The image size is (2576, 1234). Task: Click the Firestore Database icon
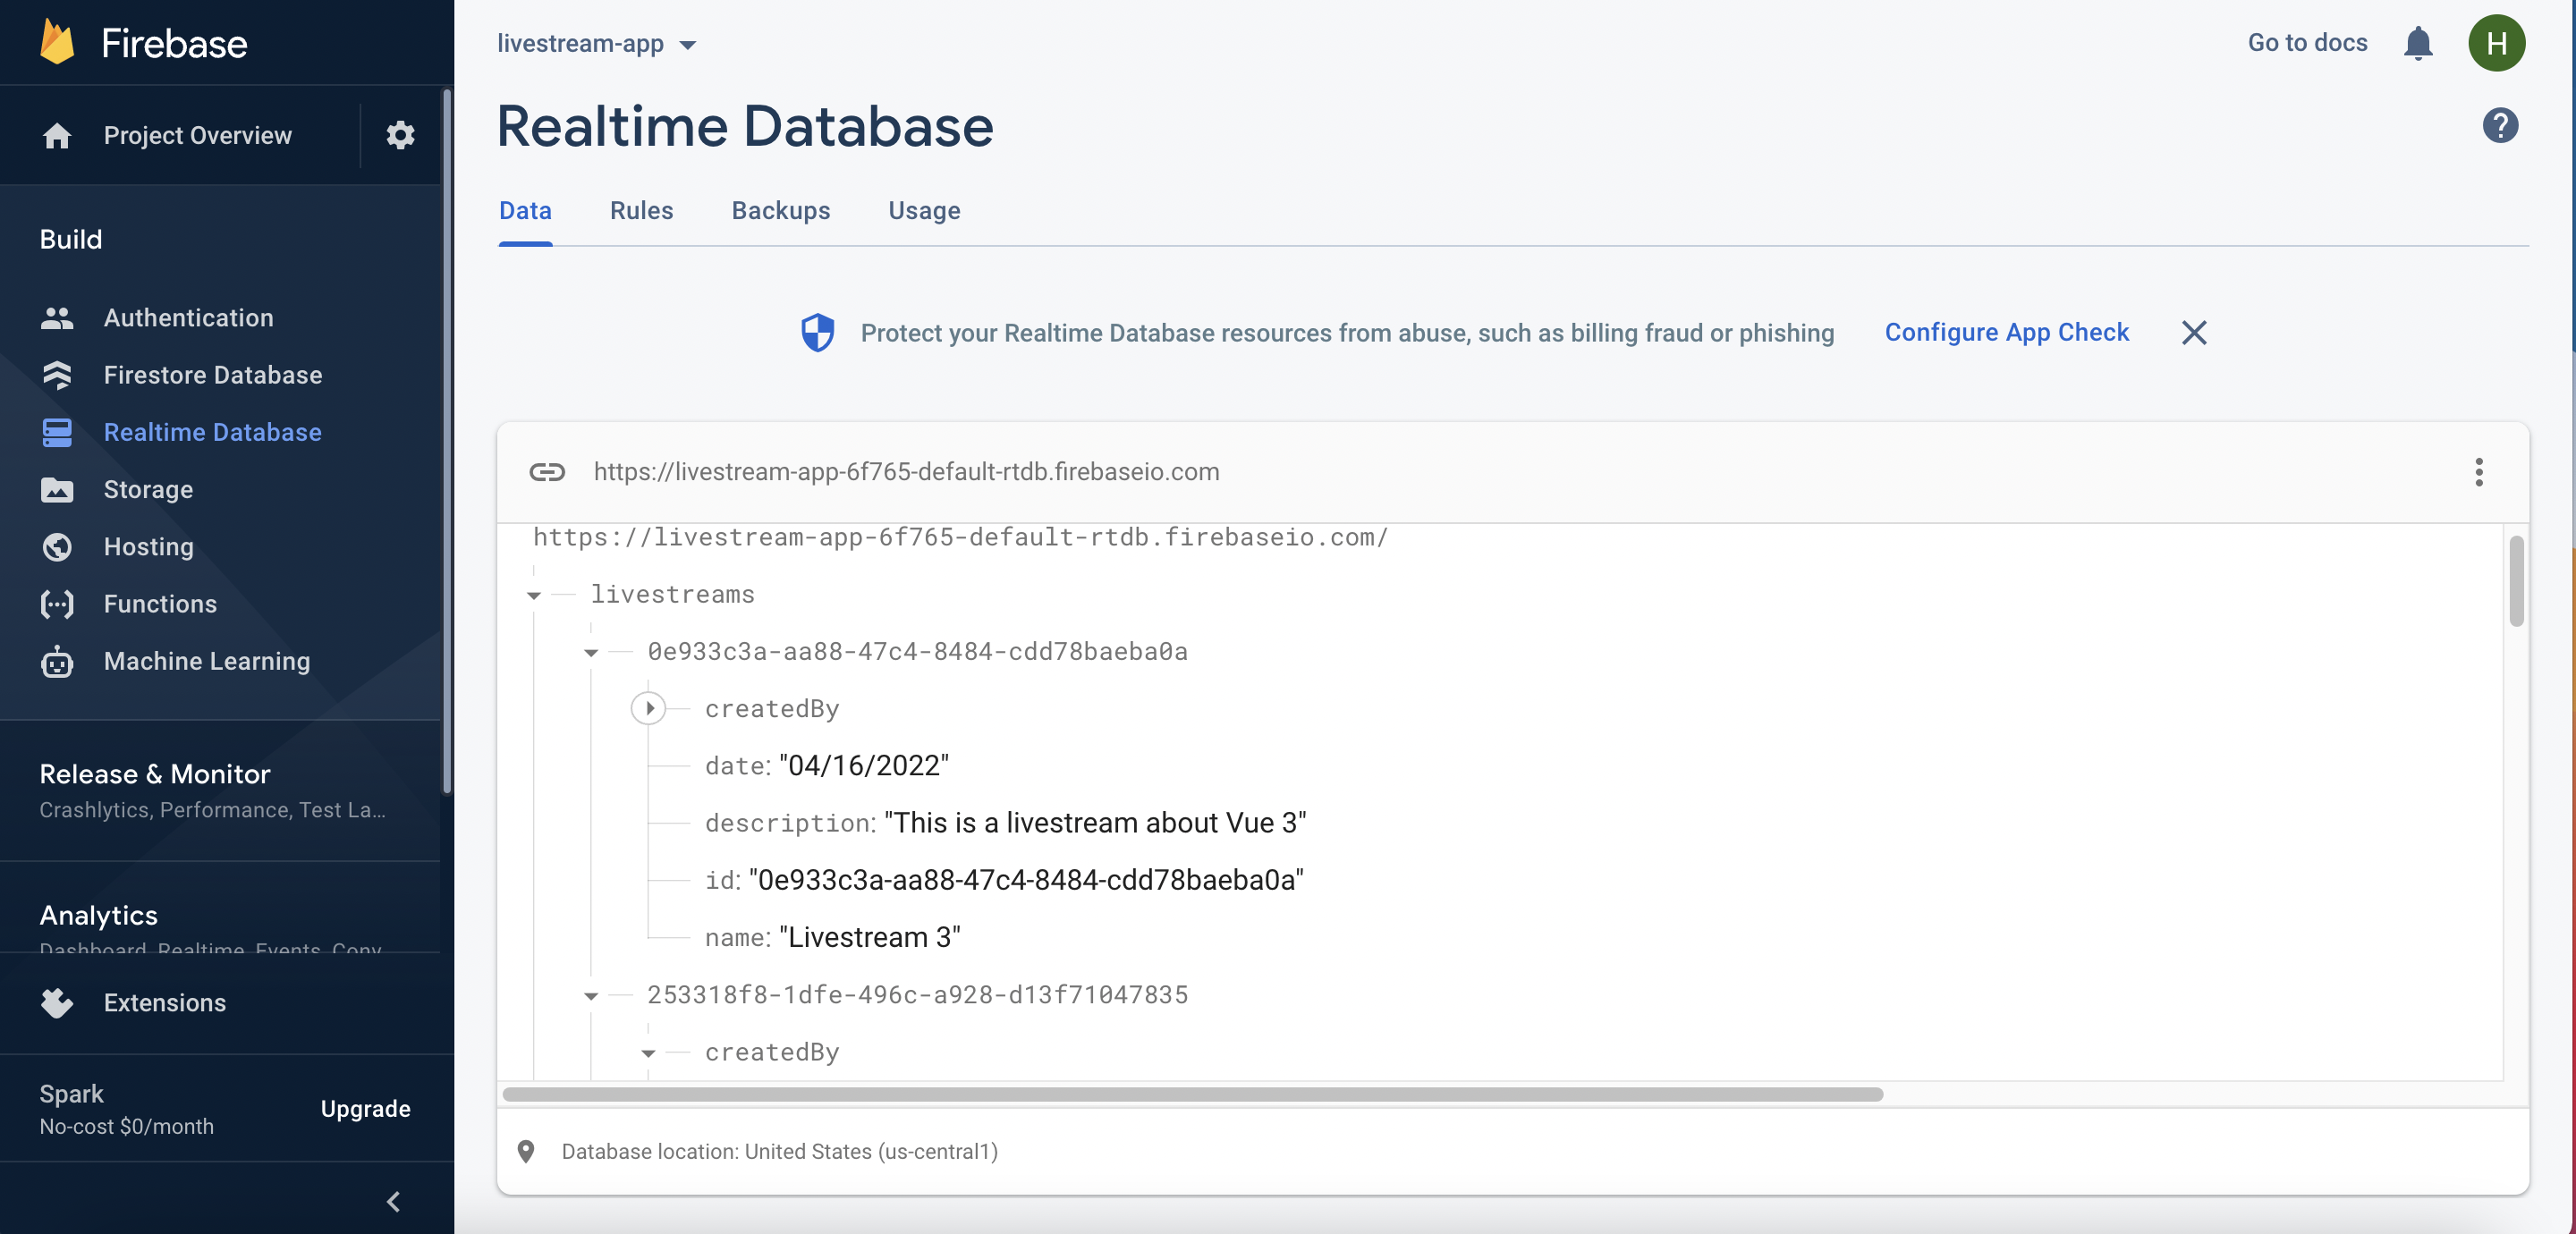57,375
